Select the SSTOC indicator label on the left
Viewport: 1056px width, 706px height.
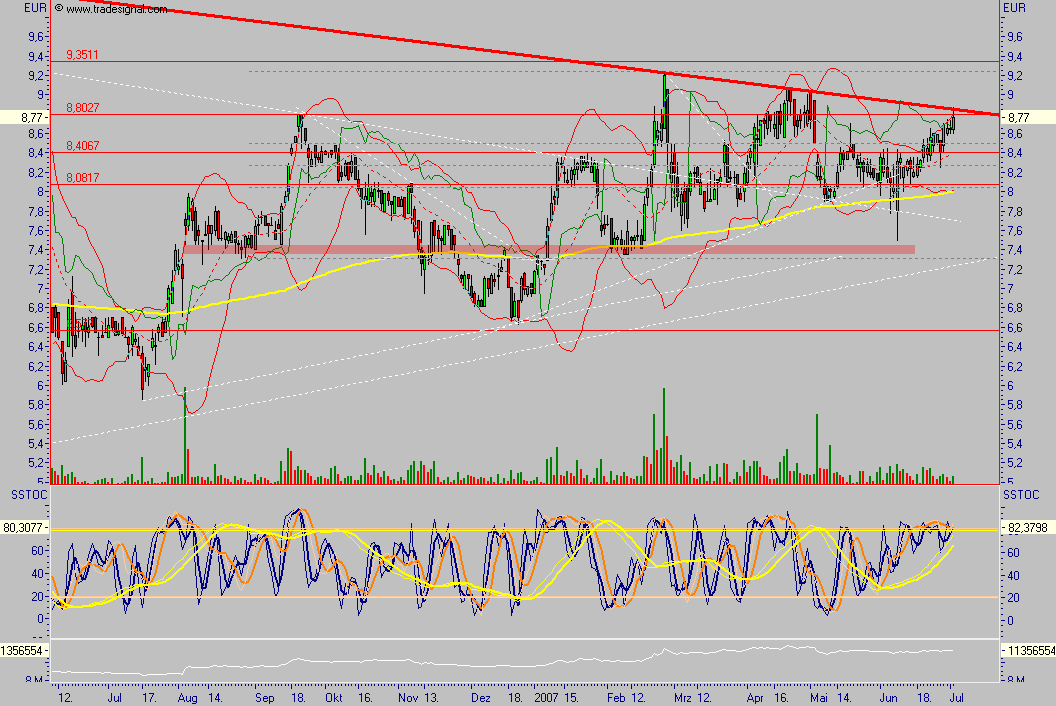(27, 496)
